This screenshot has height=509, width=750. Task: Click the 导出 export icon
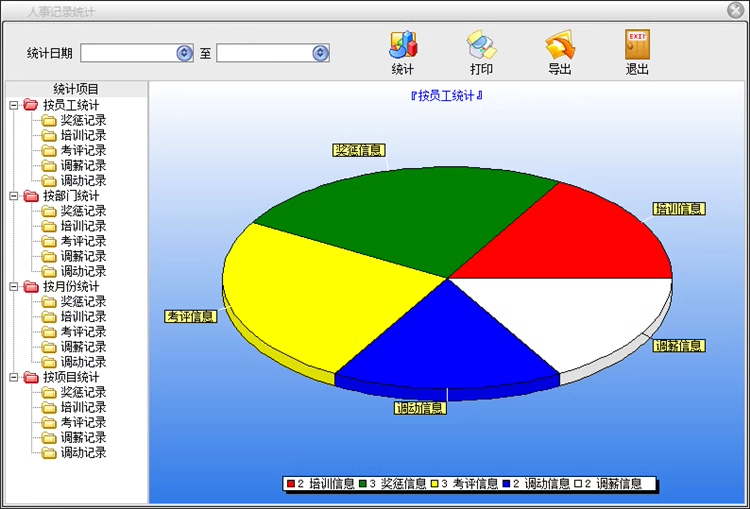(x=560, y=44)
